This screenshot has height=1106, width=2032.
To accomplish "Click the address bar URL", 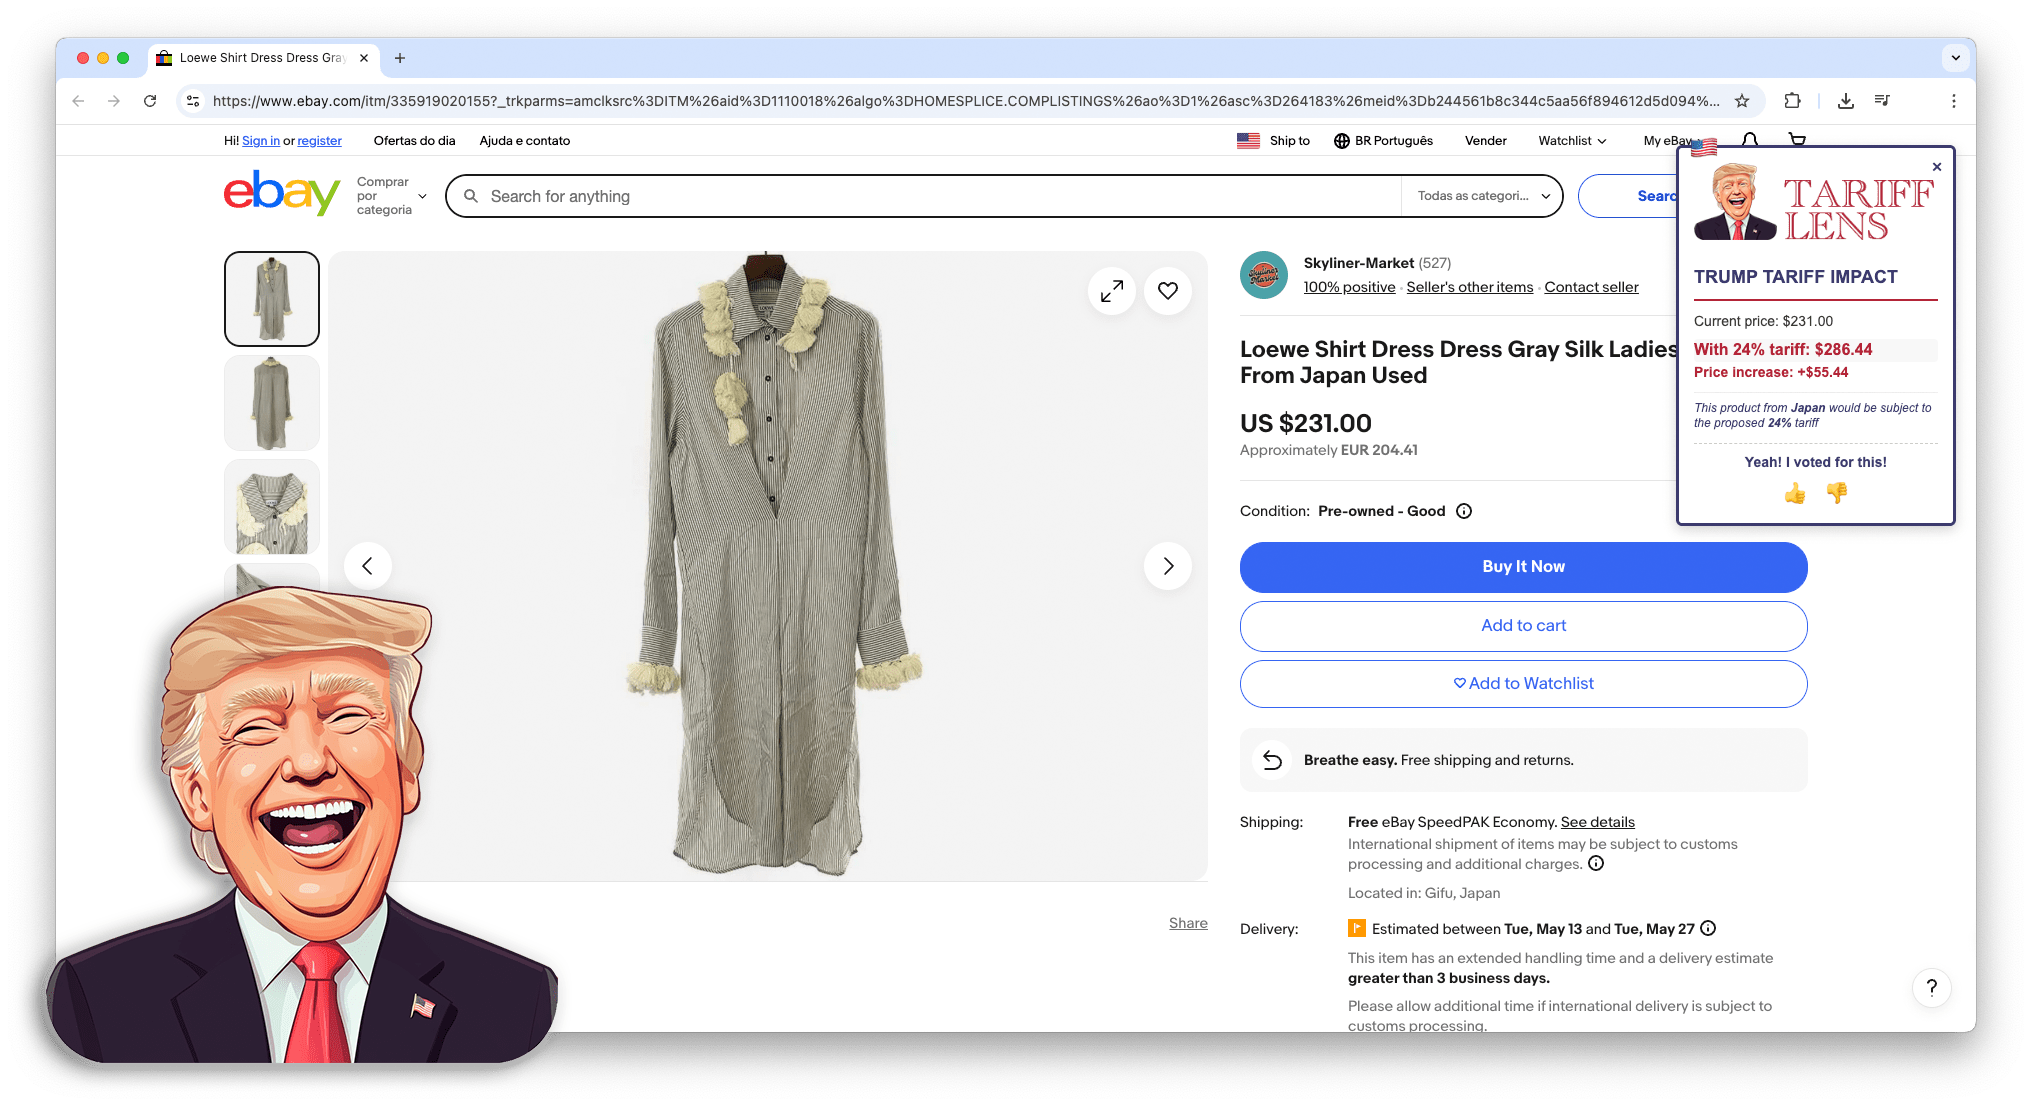I will tap(966, 101).
